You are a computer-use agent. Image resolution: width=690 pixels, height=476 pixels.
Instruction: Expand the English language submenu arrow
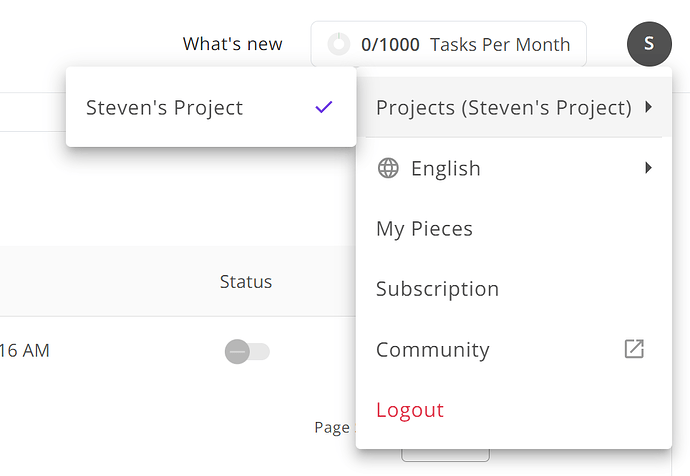(x=649, y=168)
